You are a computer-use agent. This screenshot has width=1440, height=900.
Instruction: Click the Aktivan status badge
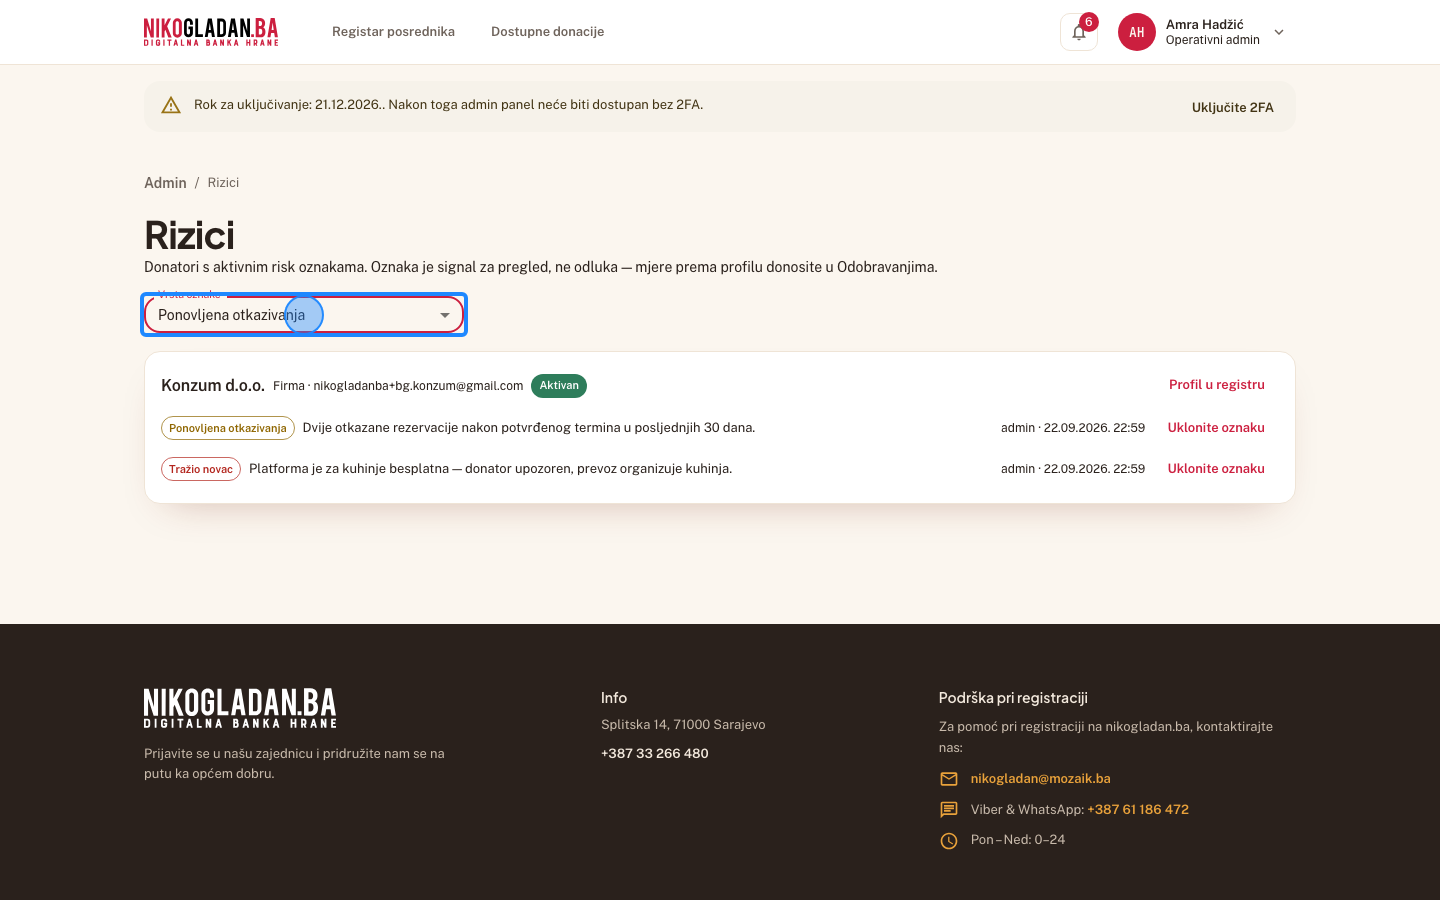559,386
